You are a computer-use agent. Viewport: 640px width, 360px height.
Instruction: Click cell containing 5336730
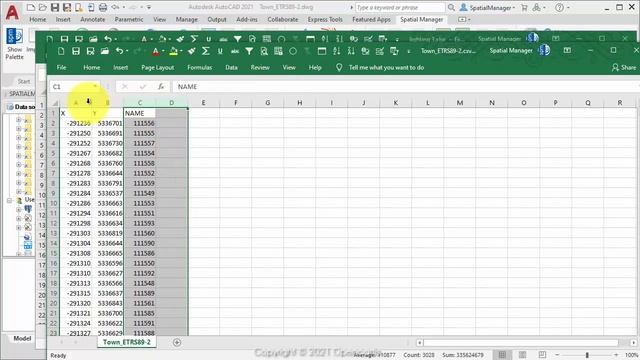(109, 143)
